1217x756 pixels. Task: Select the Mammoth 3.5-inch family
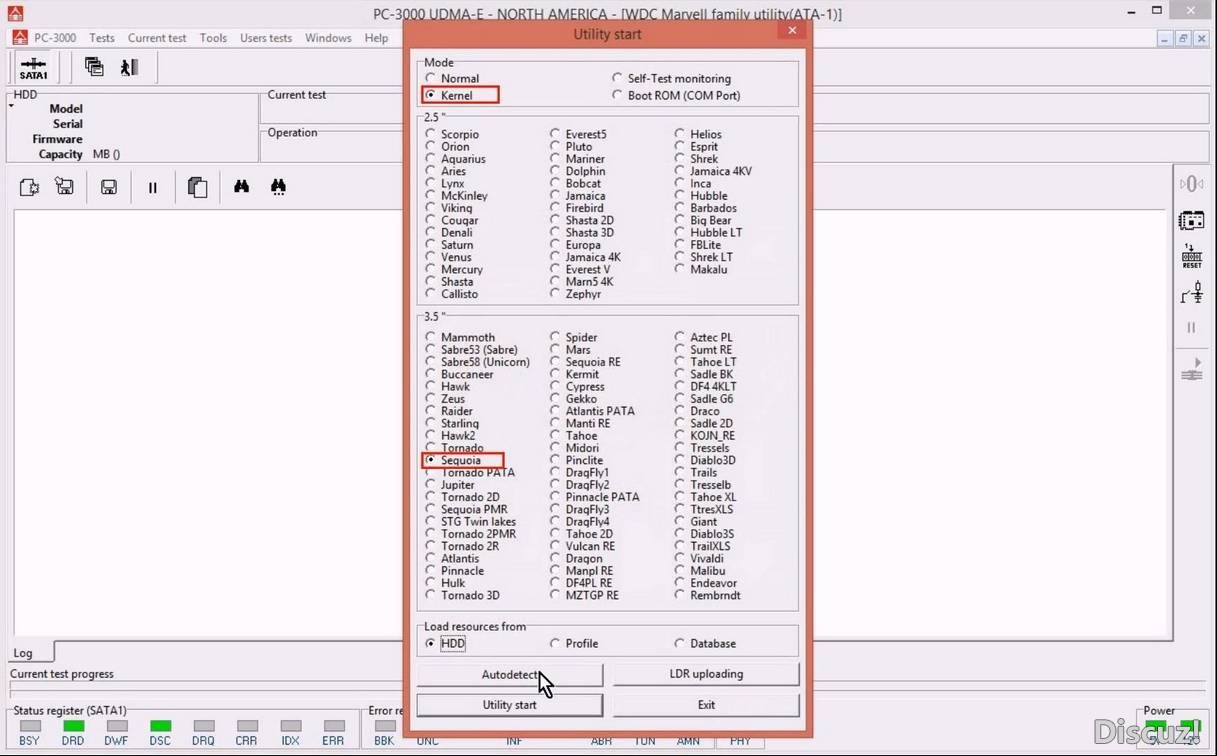pyautogui.click(x=431, y=337)
